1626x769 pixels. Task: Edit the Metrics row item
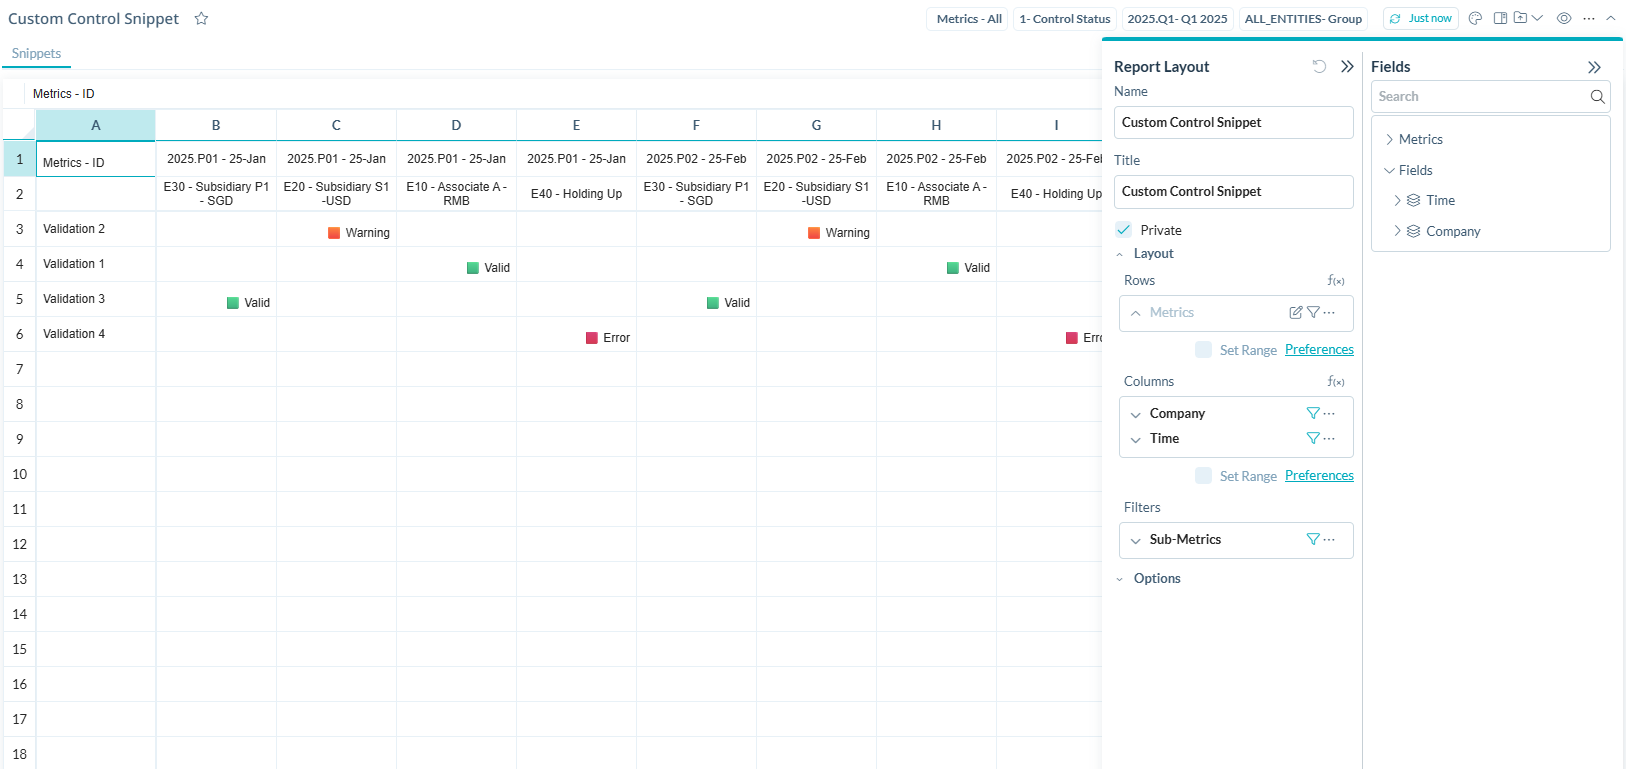[x=1295, y=313]
